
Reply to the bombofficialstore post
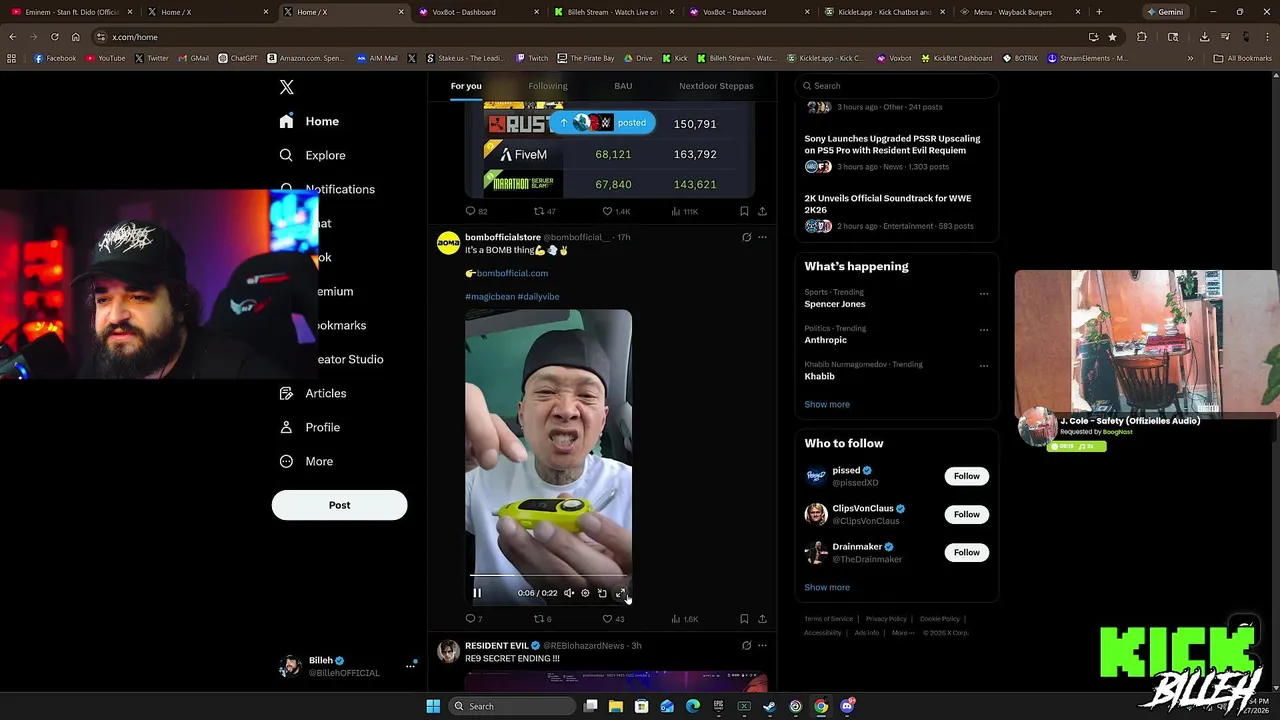[x=474, y=619]
